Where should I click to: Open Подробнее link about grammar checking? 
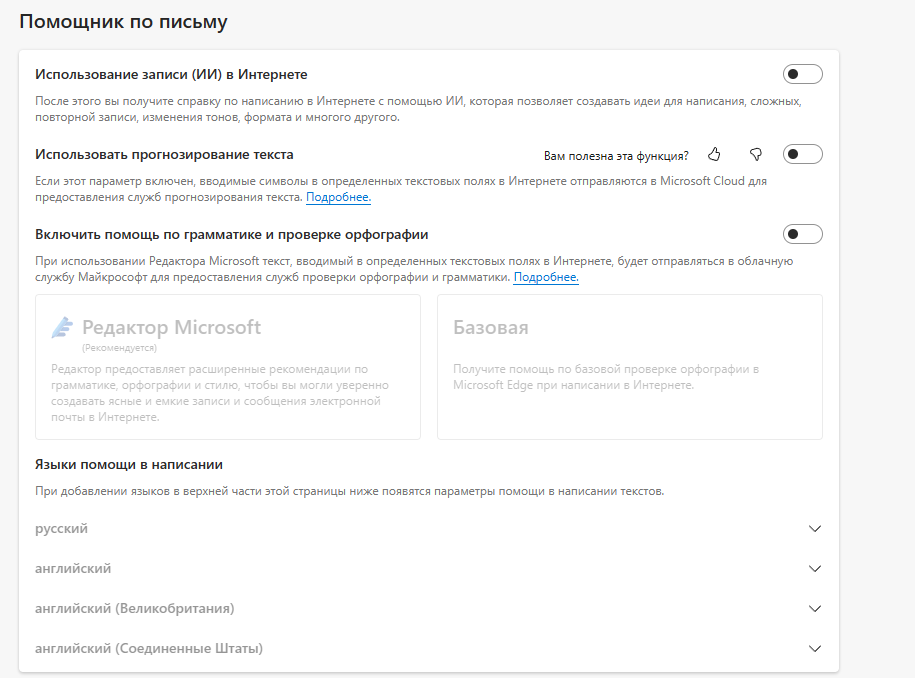546,277
